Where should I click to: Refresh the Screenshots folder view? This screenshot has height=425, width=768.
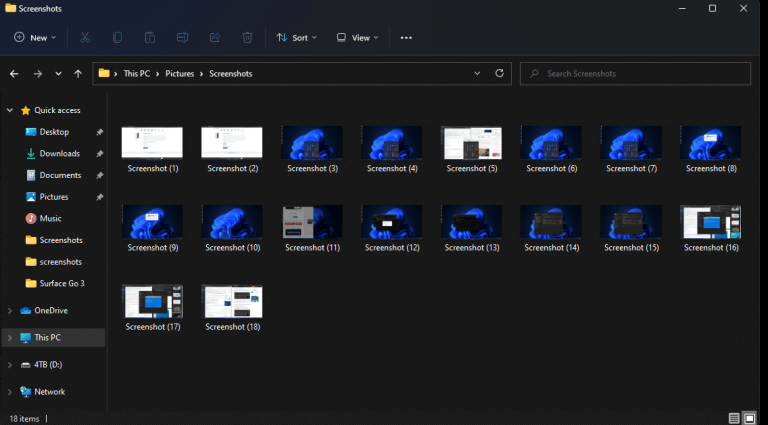499,73
